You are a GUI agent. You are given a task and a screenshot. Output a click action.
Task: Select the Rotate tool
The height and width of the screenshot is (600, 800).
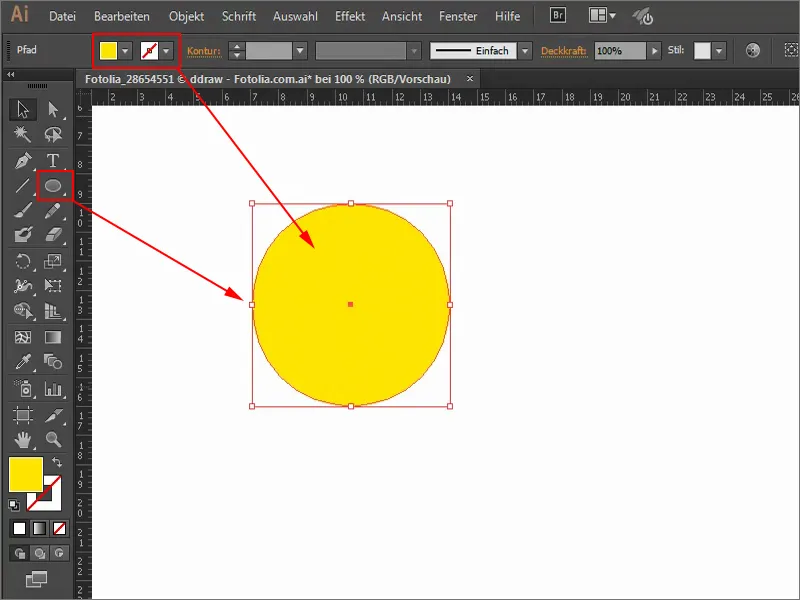point(23,261)
